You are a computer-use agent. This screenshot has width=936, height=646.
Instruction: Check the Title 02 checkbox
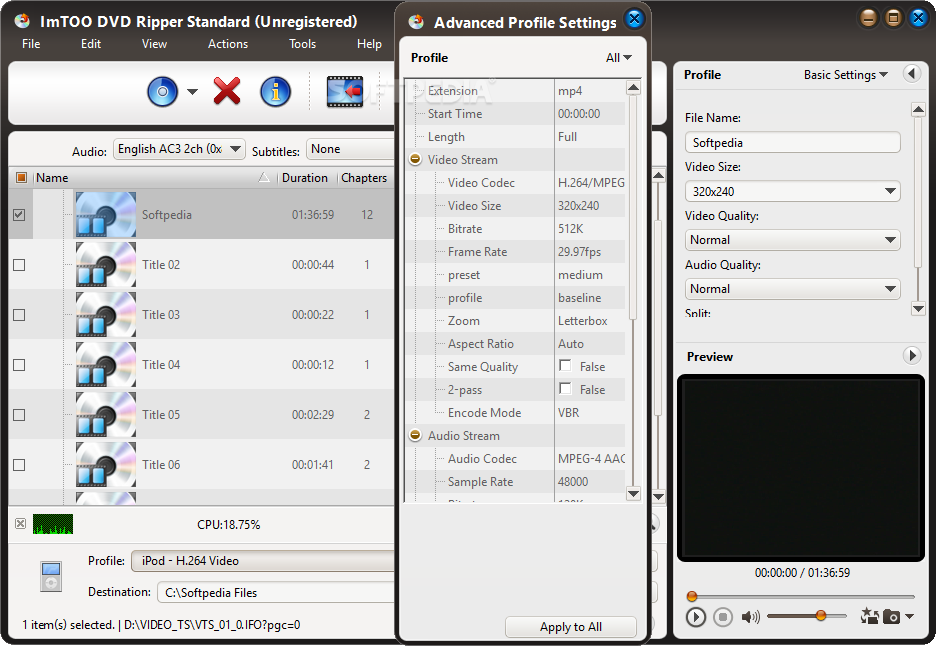click(x=19, y=264)
